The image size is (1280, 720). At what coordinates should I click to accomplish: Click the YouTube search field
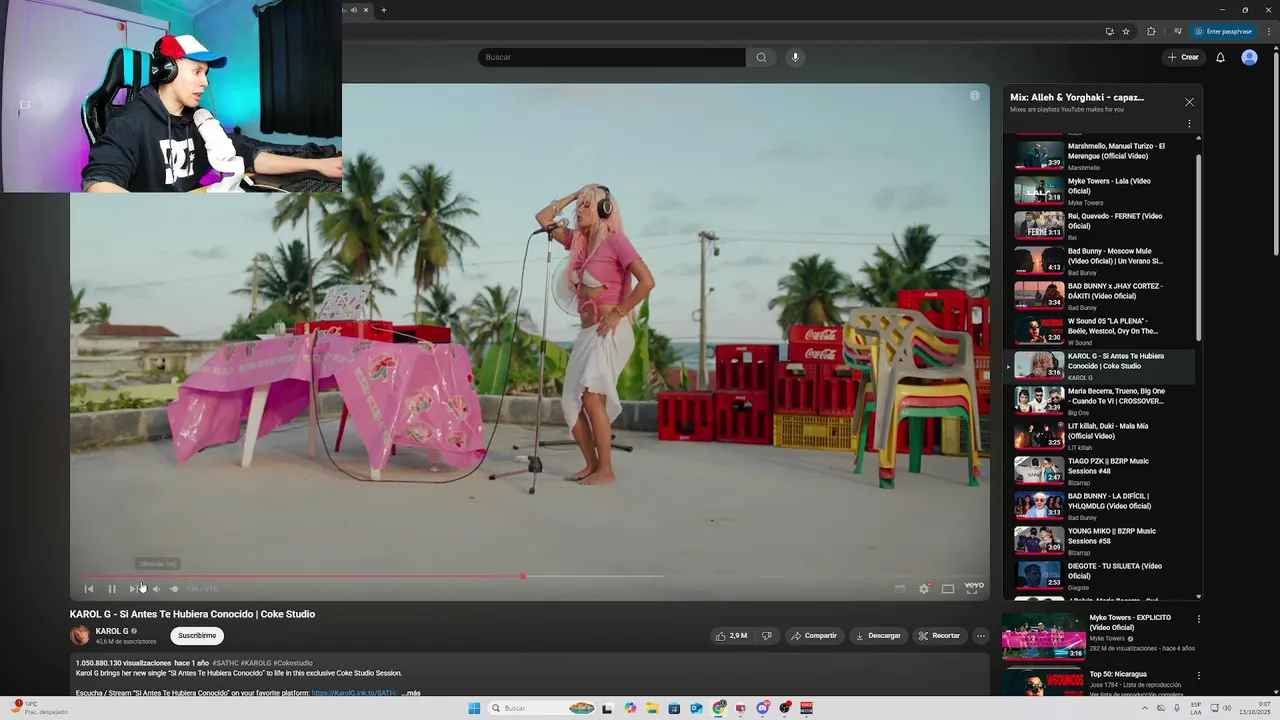pyautogui.click(x=611, y=57)
